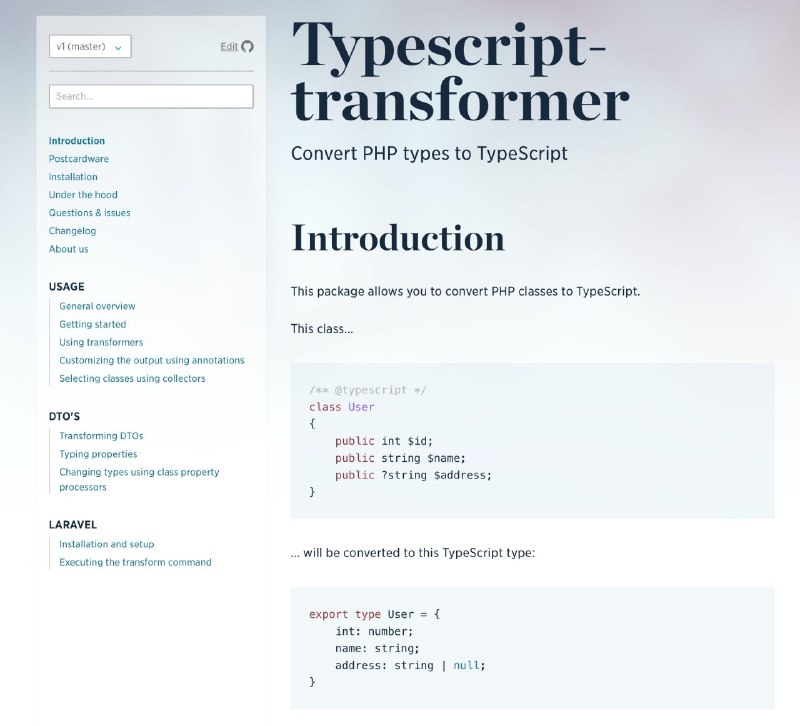
Task: Click the export type User code block
Action: click(x=532, y=648)
